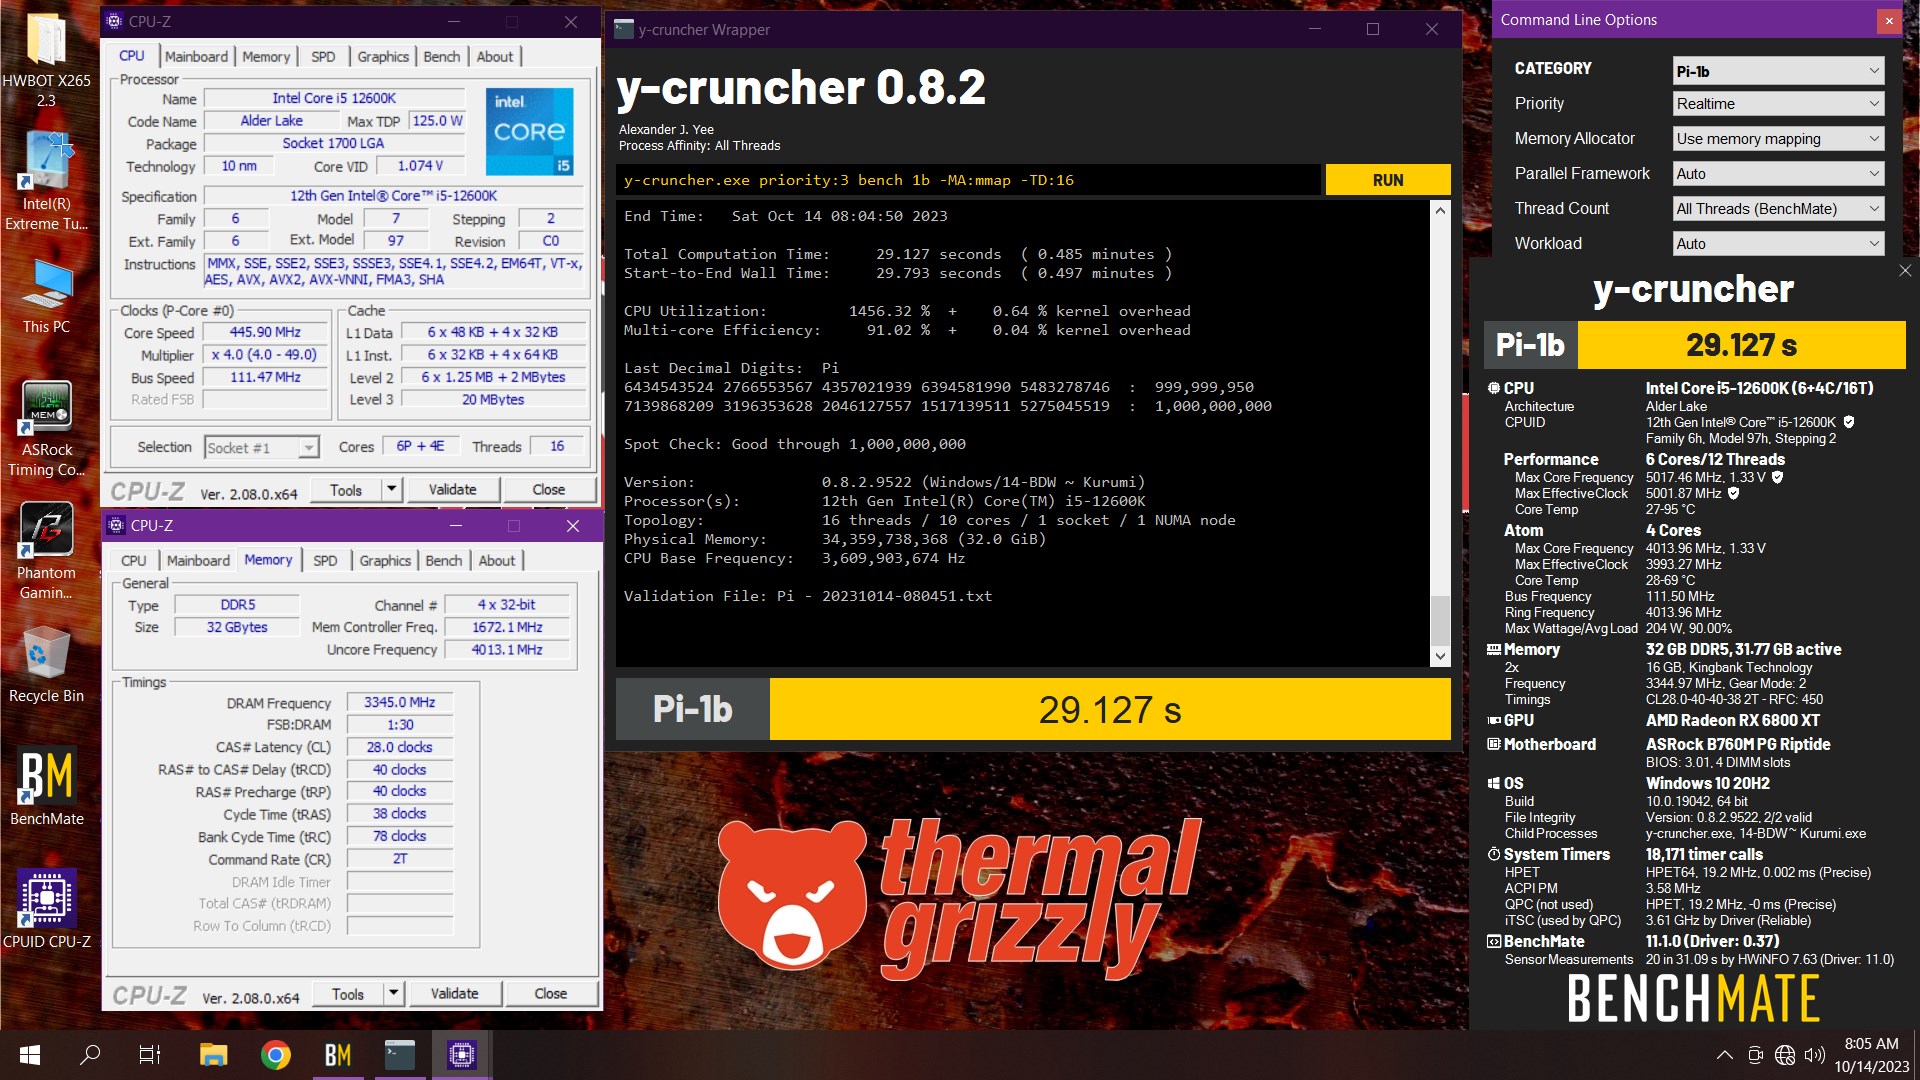Click the Pi-1b 29.127 s result bar

1033,710
